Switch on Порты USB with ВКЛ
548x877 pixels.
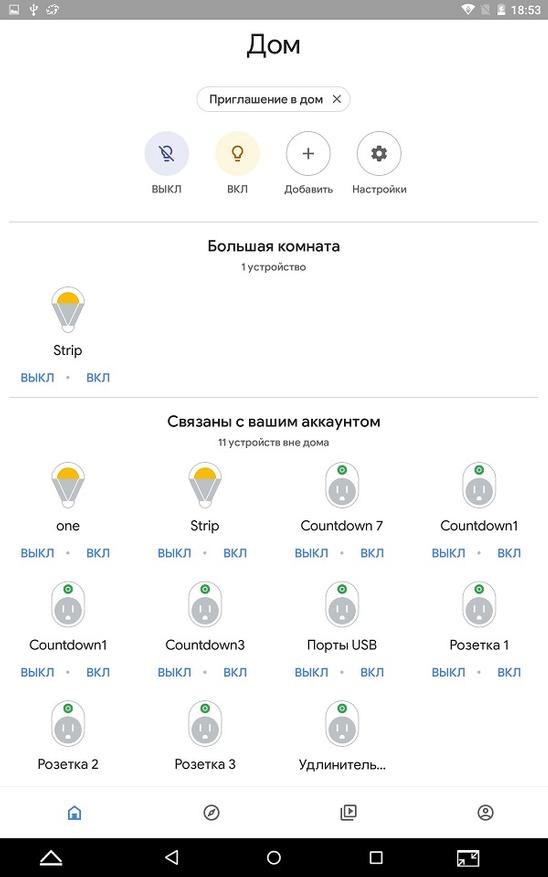pyautogui.click(x=372, y=672)
